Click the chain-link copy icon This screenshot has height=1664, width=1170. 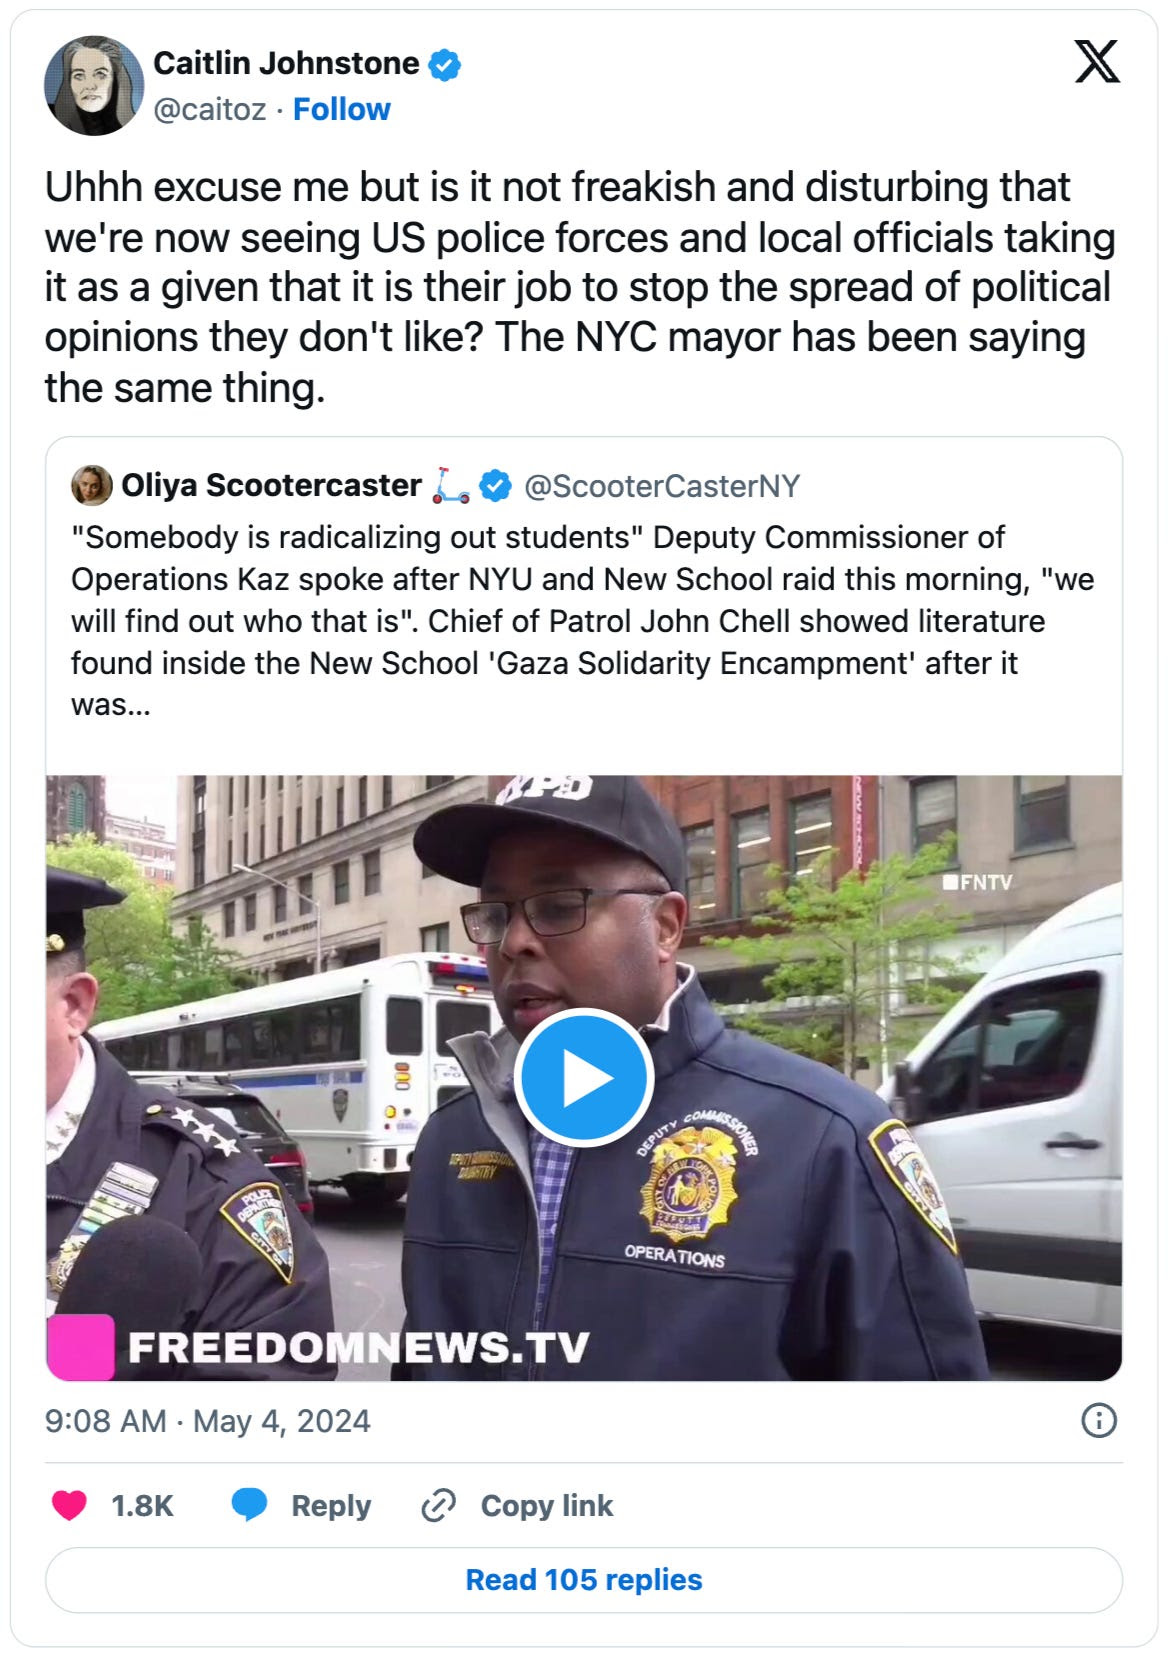click(x=438, y=1505)
